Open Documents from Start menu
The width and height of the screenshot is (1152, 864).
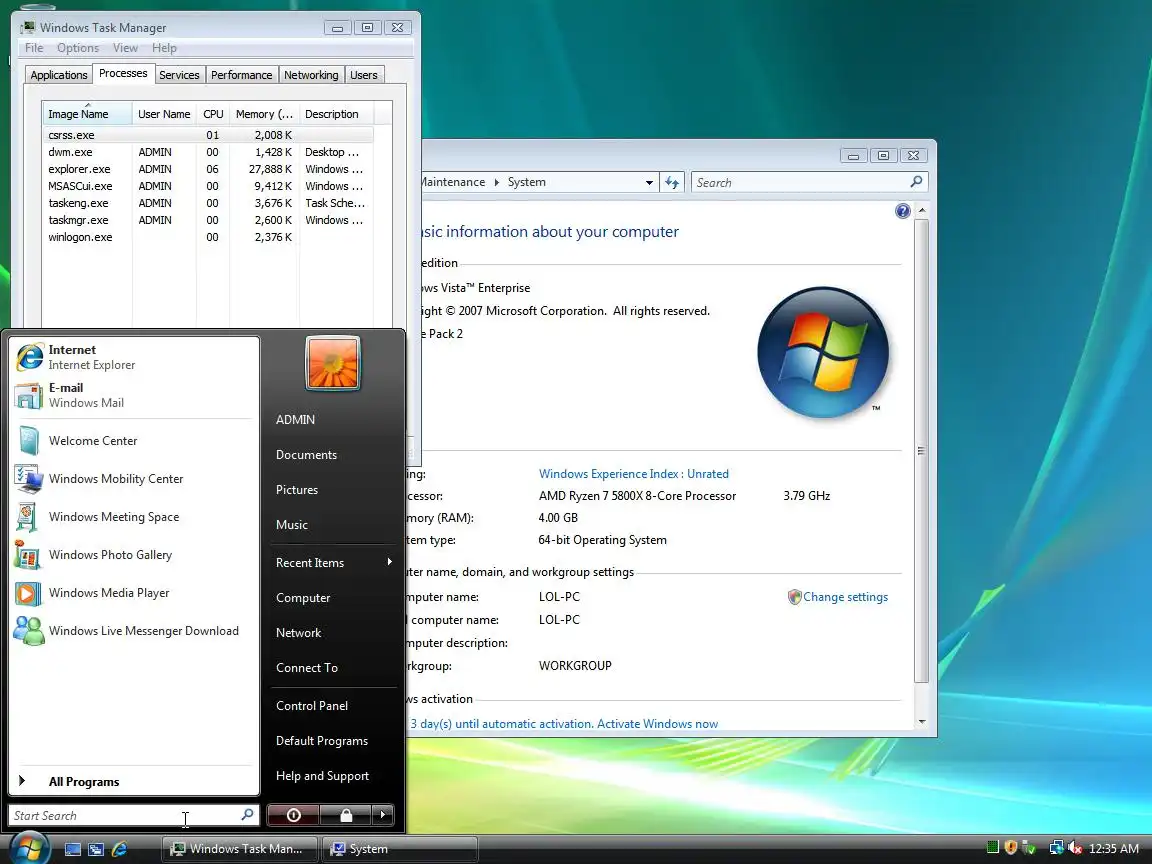pos(306,455)
